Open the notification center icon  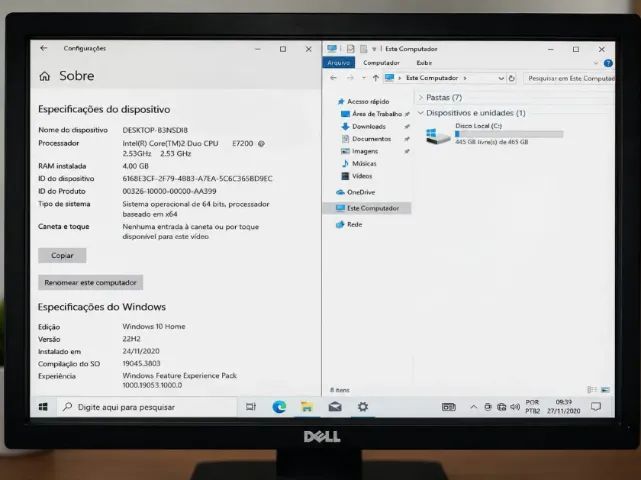tap(596, 407)
